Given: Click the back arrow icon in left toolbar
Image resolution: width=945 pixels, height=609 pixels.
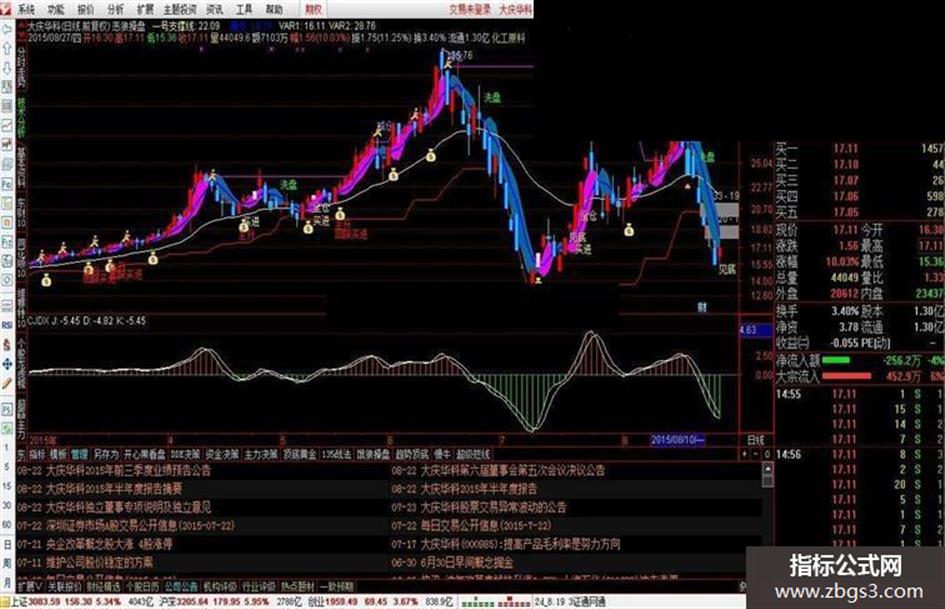Looking at the screenshot, I should [7, 28].
